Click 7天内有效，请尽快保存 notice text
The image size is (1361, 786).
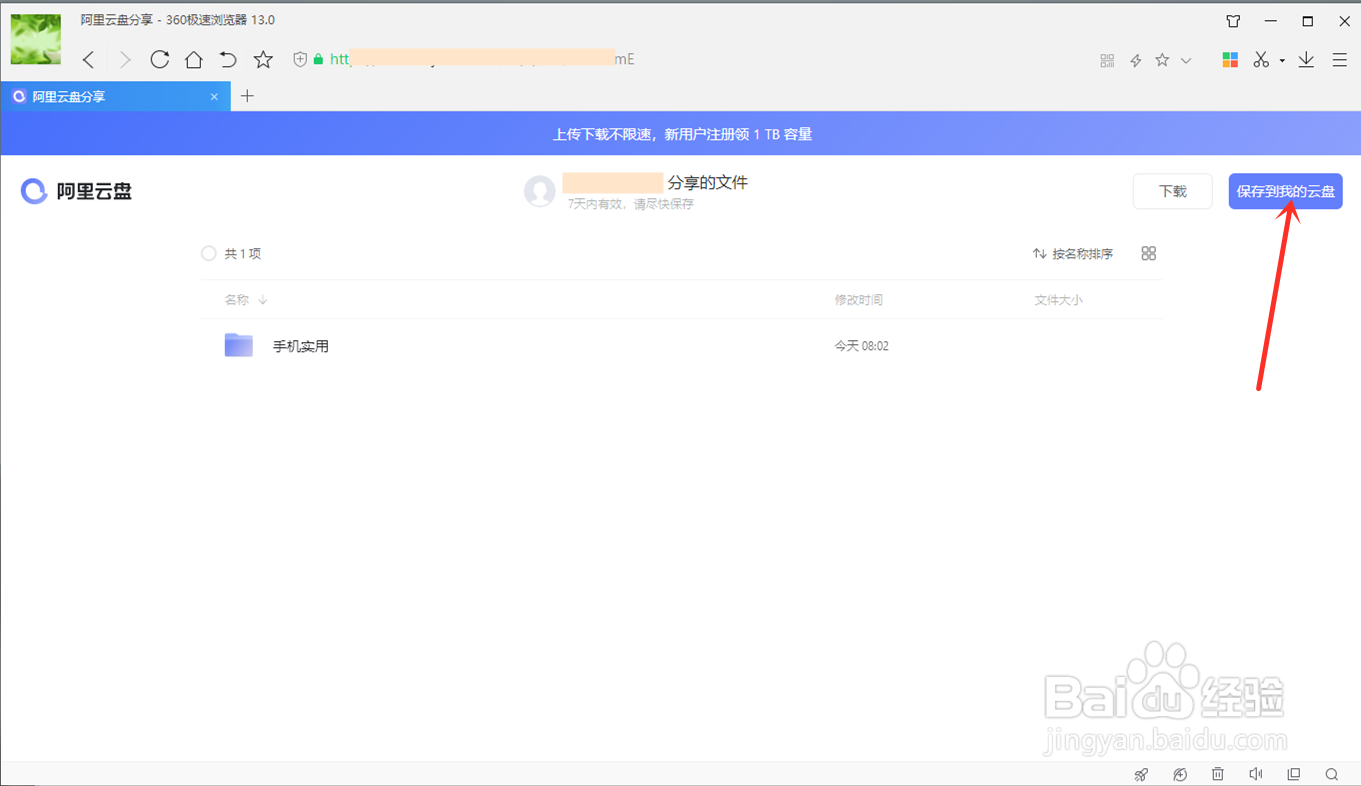coord(631,204)
